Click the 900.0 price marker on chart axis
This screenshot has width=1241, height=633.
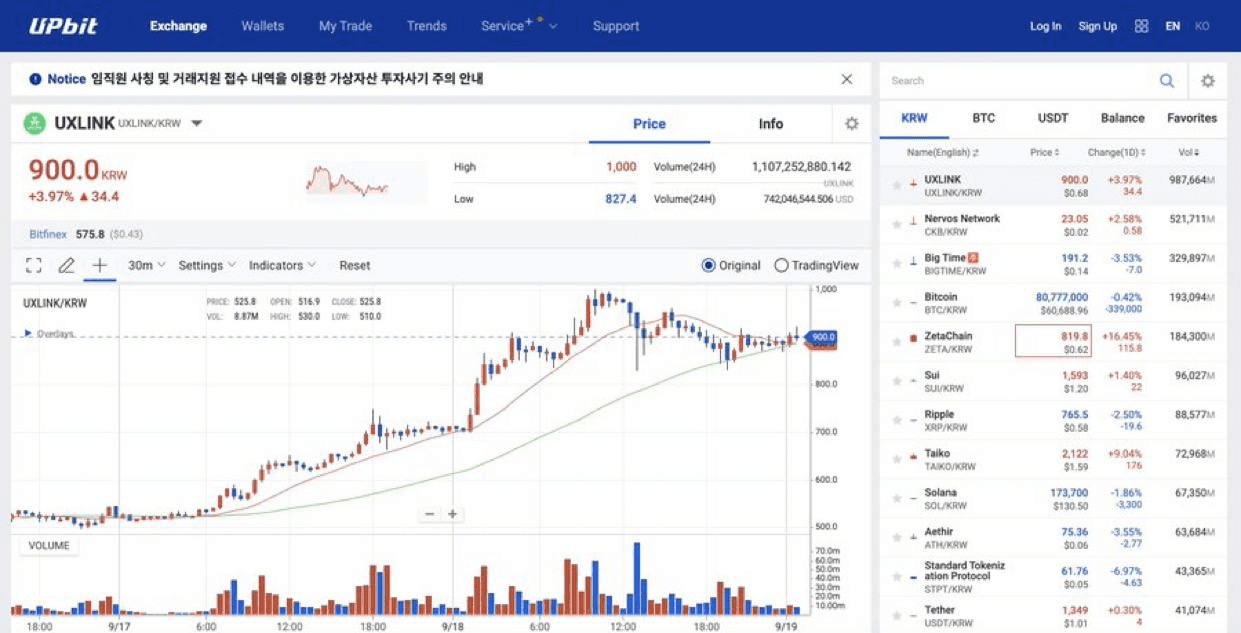click(822, 338)
